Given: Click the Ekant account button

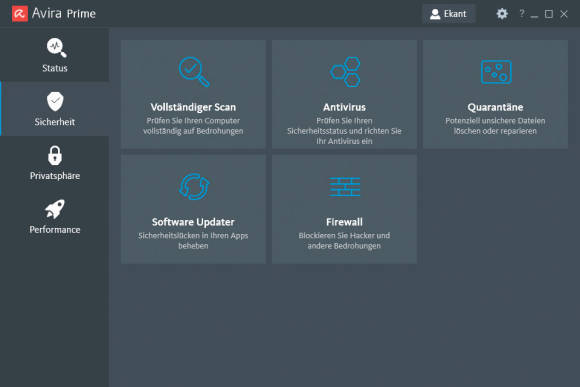Looking at the screenshot, I should pos(448,14).
